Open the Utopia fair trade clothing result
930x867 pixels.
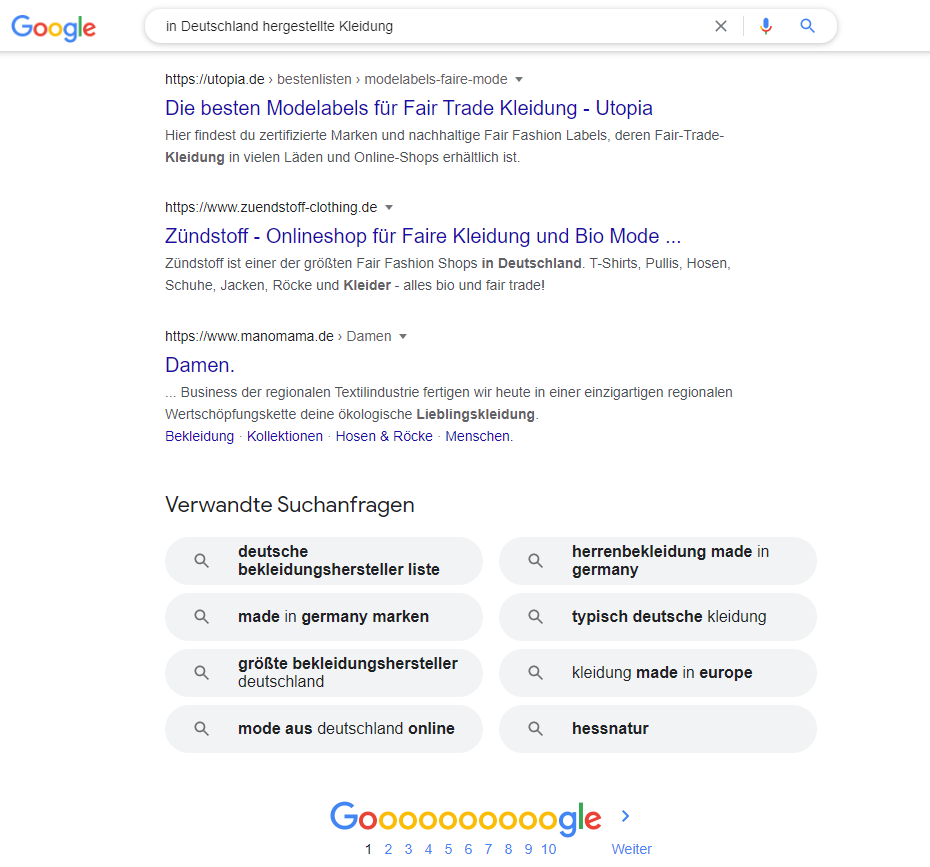coord(409,107)
